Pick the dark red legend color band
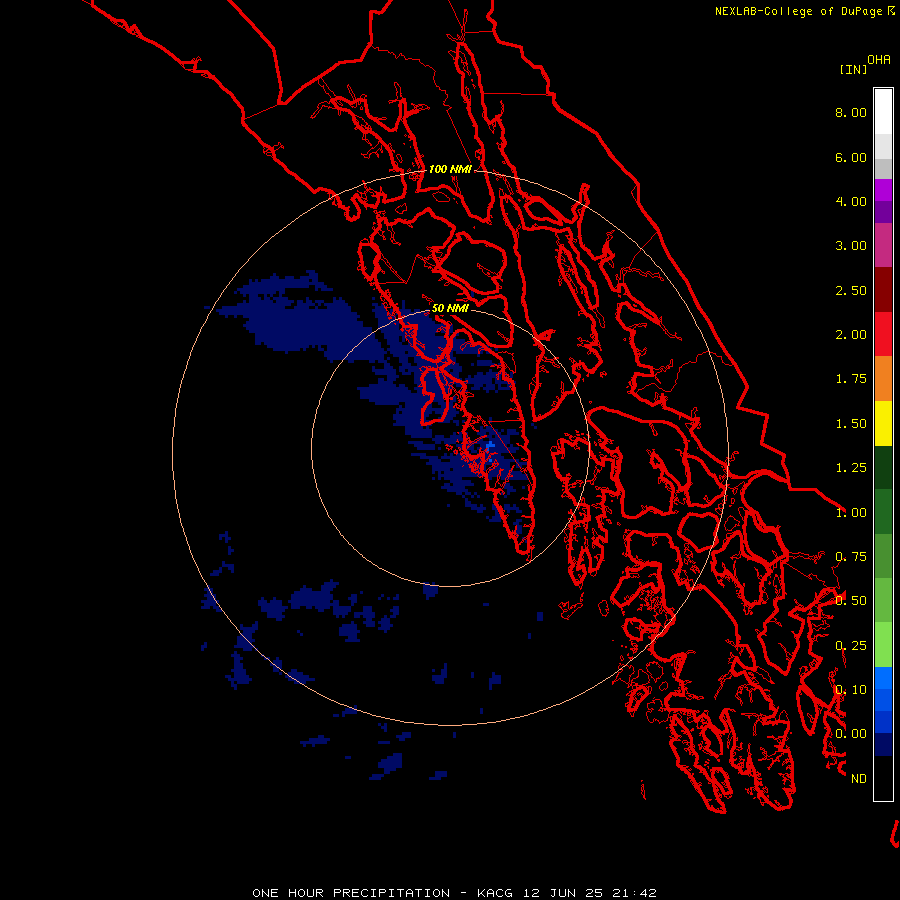900x900 pixels. (x=883, y=290)
